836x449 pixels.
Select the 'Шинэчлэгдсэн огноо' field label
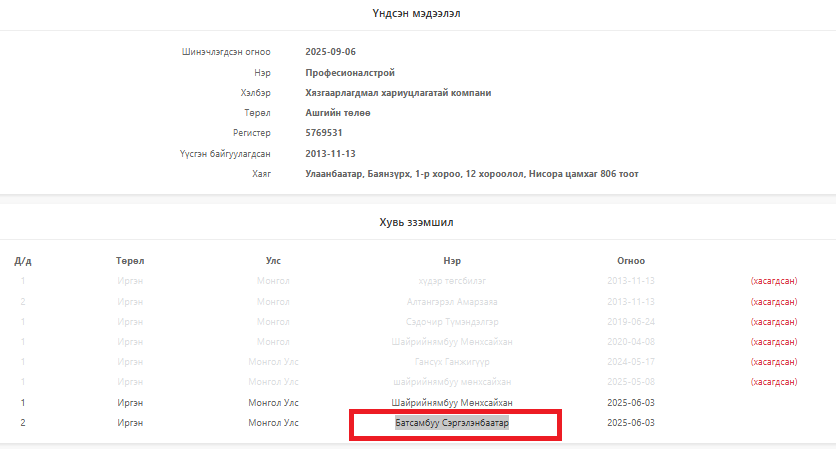pyautogui.click(x=226, y=52)
